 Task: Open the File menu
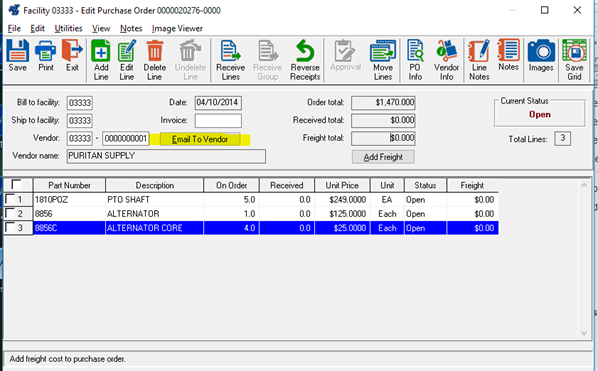click(x=14, y=28)
